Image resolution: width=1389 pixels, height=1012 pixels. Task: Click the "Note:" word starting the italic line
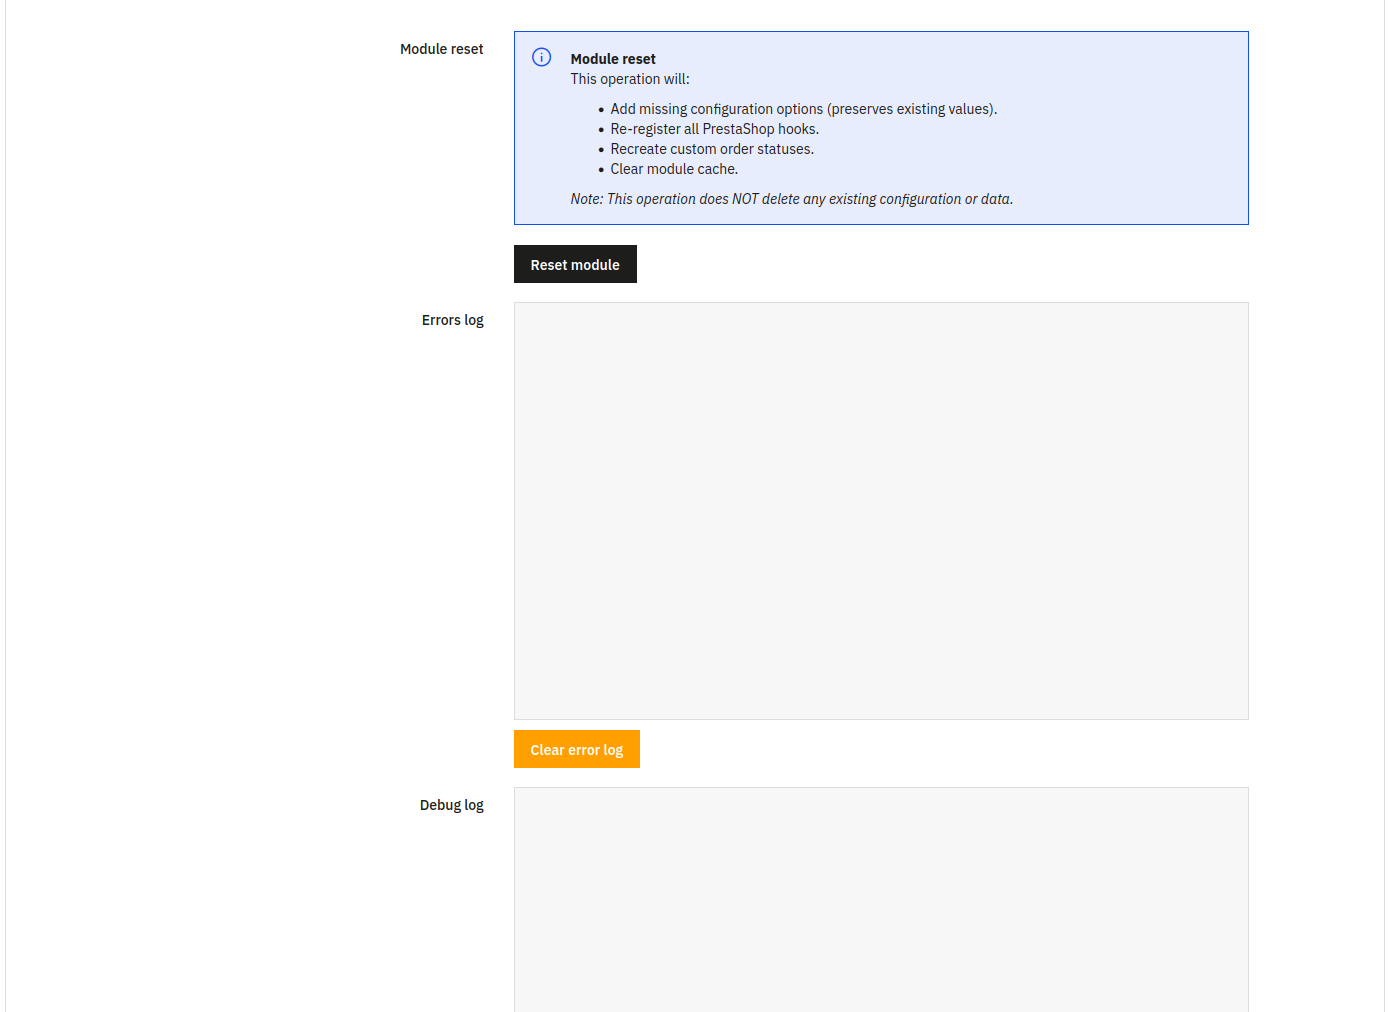[586, 199]
